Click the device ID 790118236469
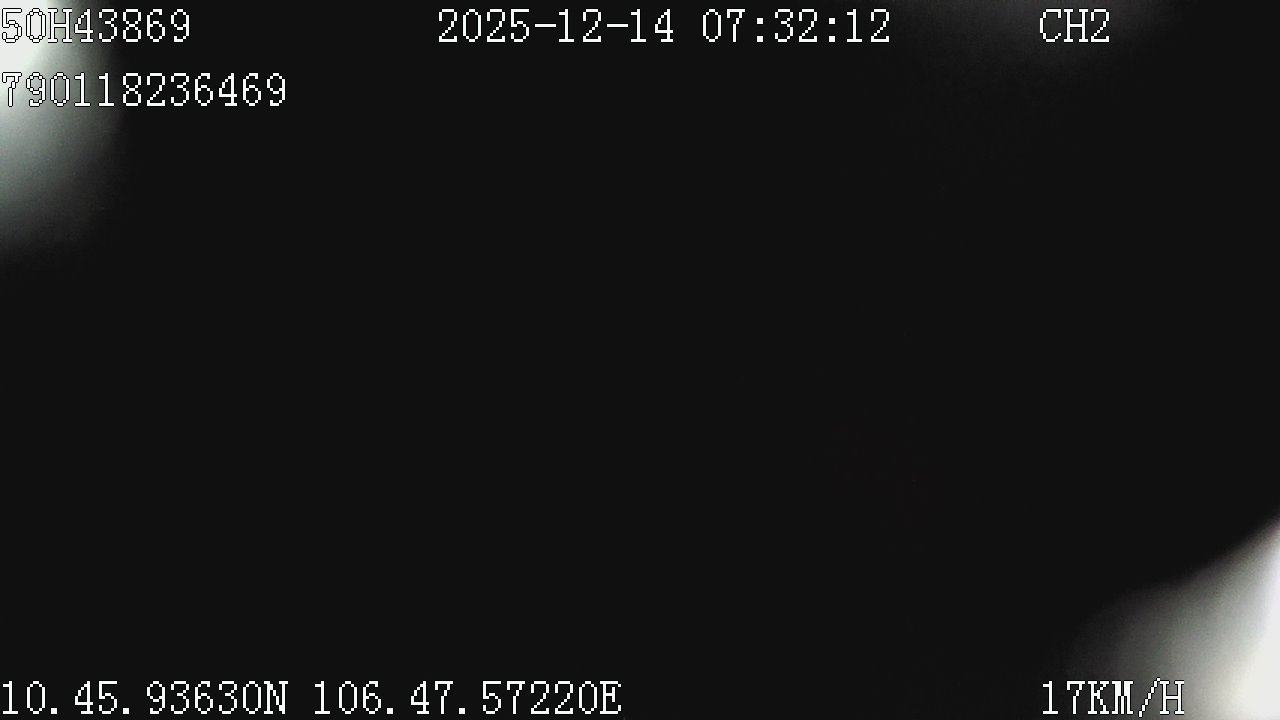This screenshot has width=1280, height=720. click(144, 90)
